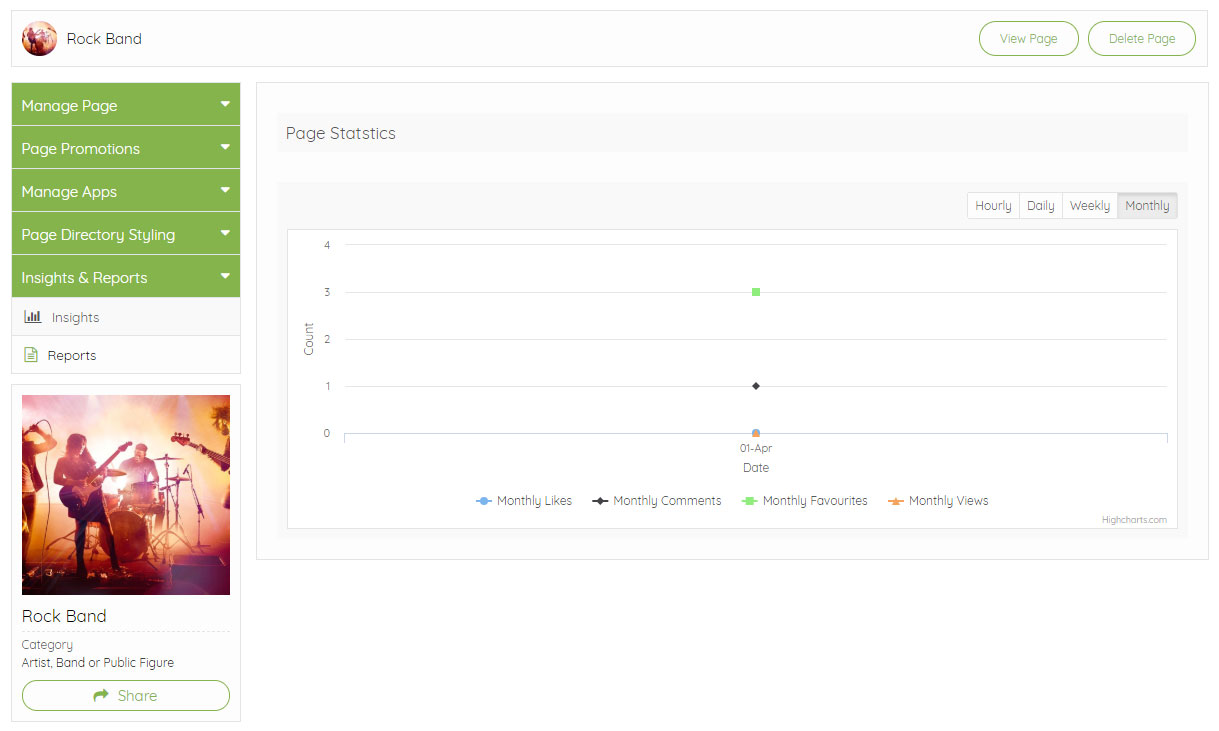The width and height of the screenshot is (1219, 731).
Task: Click the Insights bar chart icon
Action: coord(33,317)
